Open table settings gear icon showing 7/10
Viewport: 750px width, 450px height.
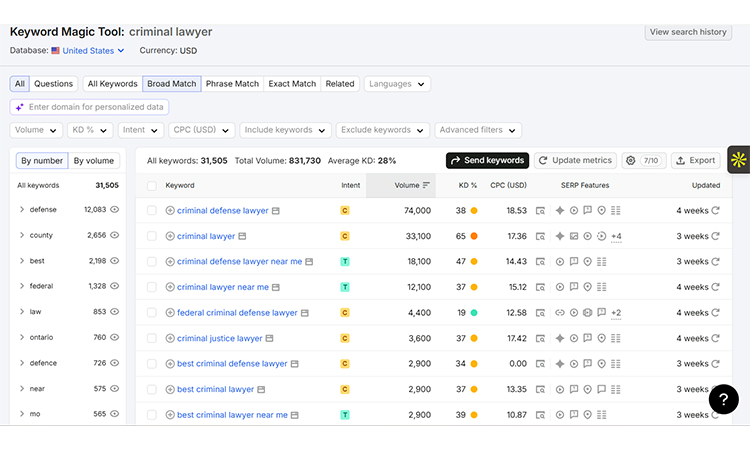click(644, 161)
